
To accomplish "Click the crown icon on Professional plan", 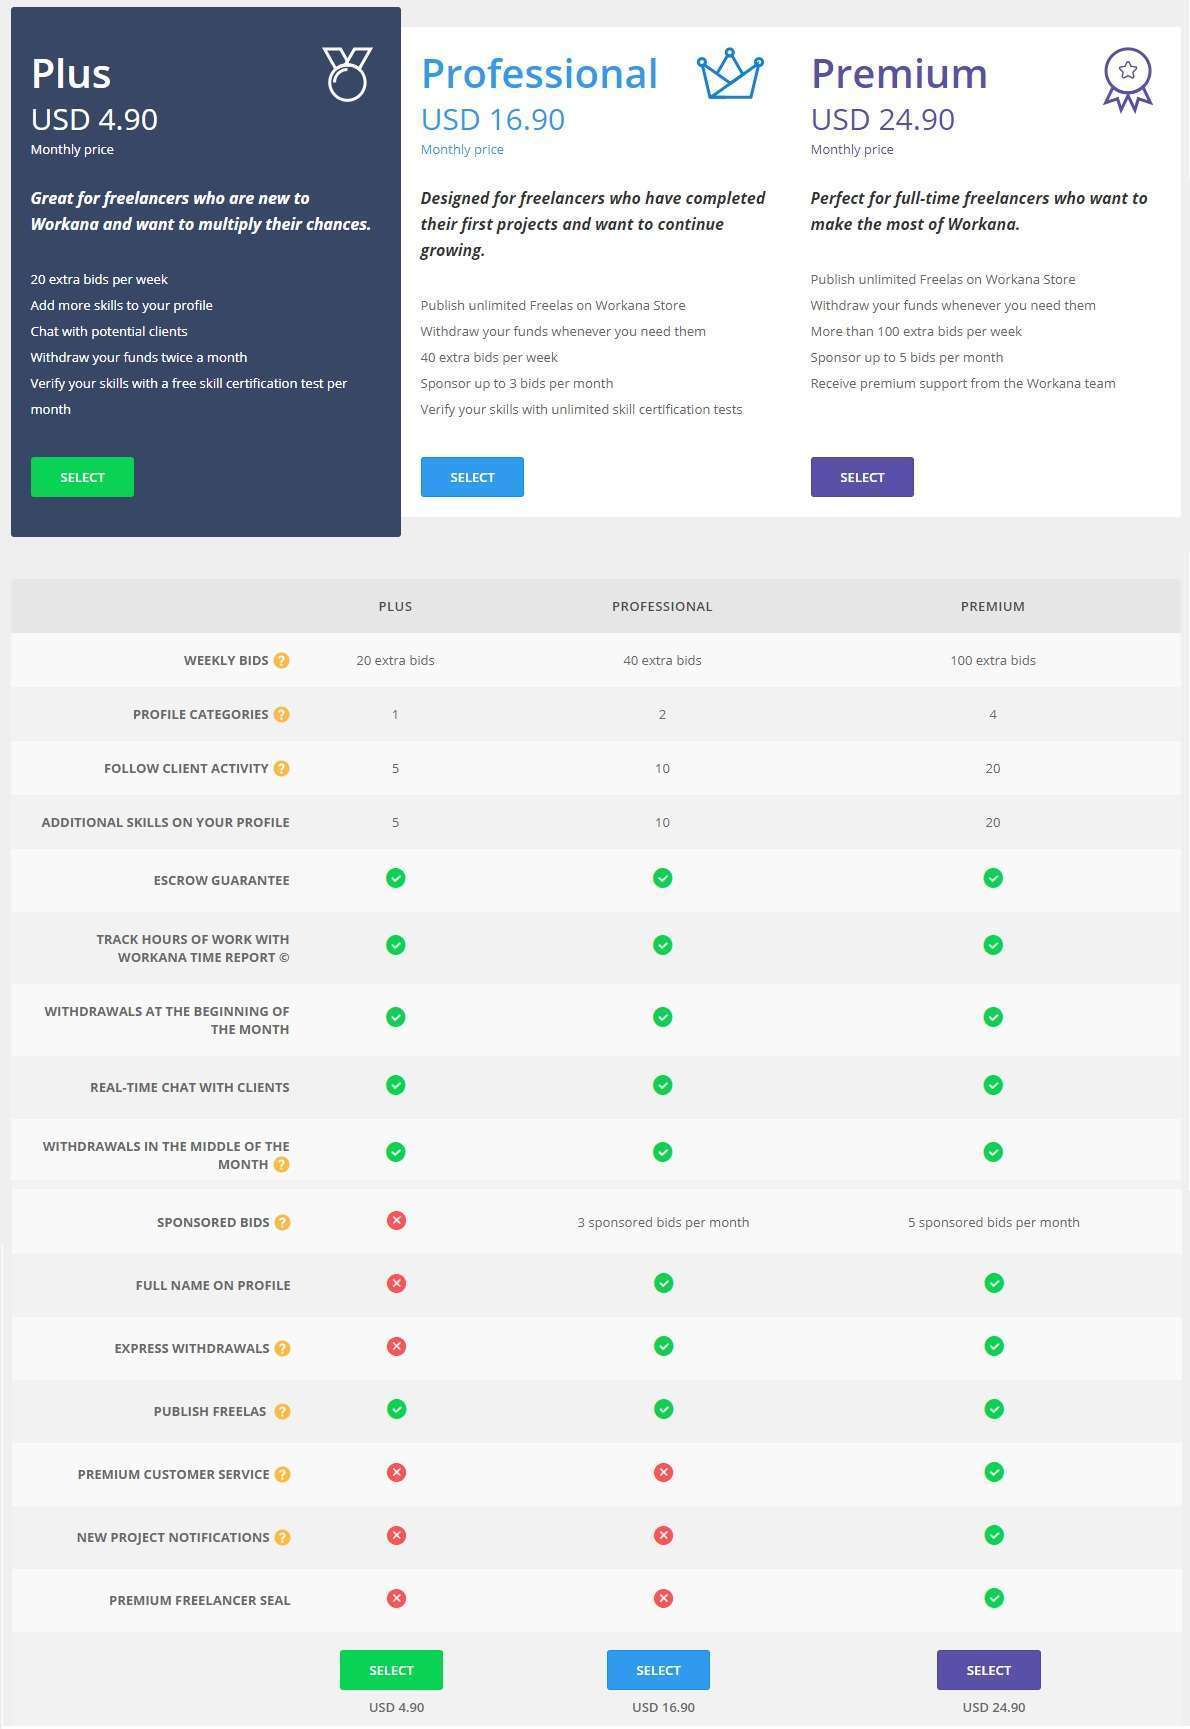I will coord(730,74).
